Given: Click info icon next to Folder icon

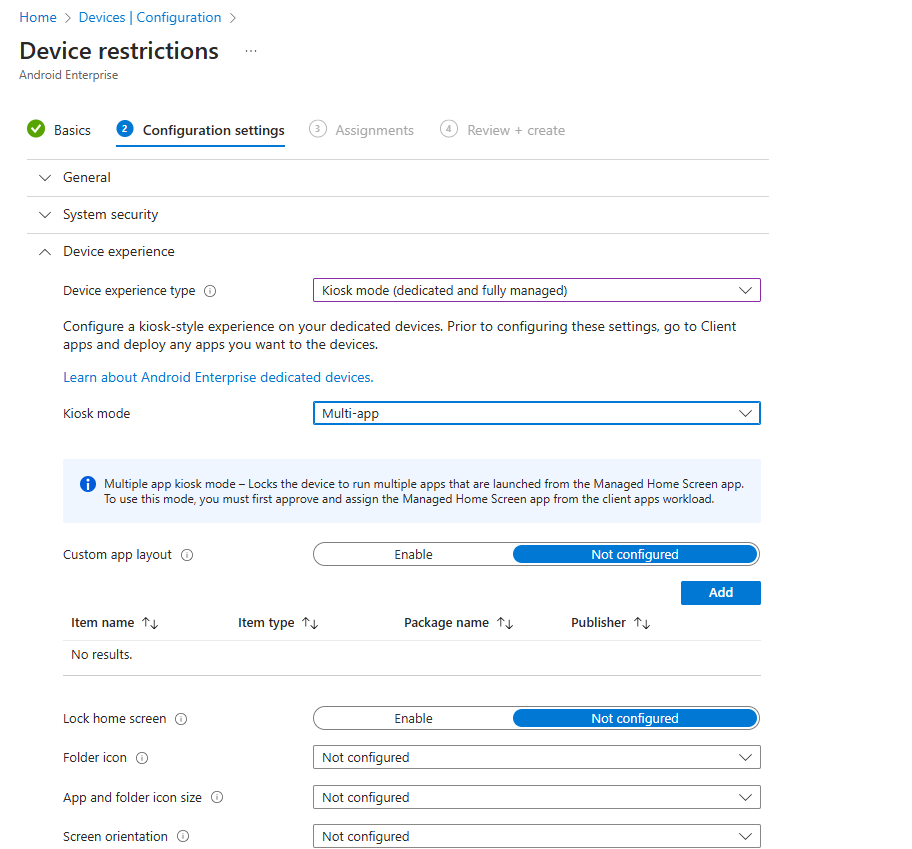Looking at the screenshot, I should tap(142, 758).
